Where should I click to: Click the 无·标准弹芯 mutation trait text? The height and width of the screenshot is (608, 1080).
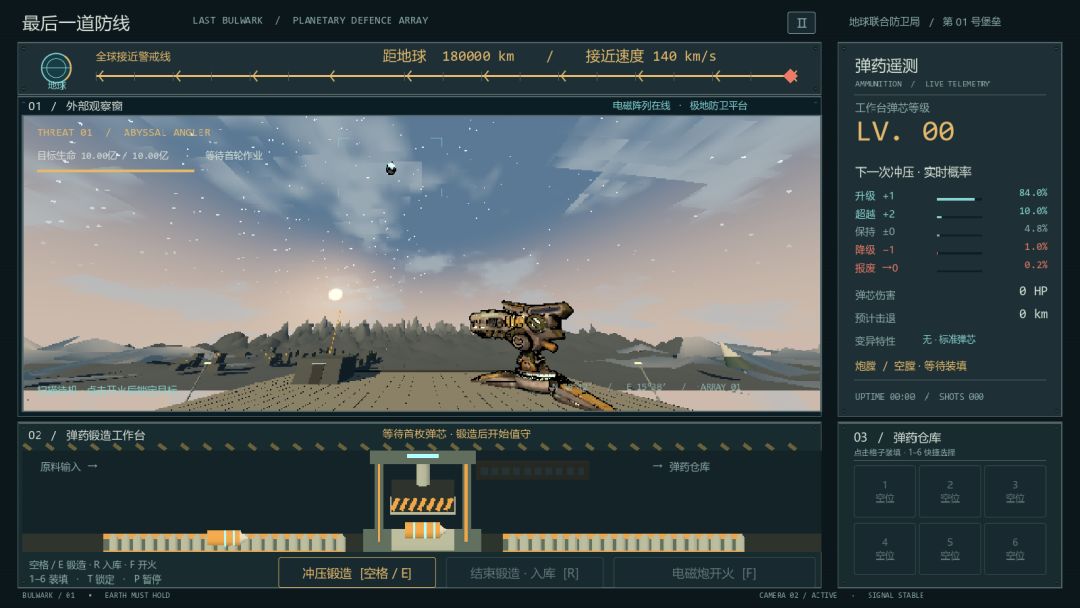[949, 339]
